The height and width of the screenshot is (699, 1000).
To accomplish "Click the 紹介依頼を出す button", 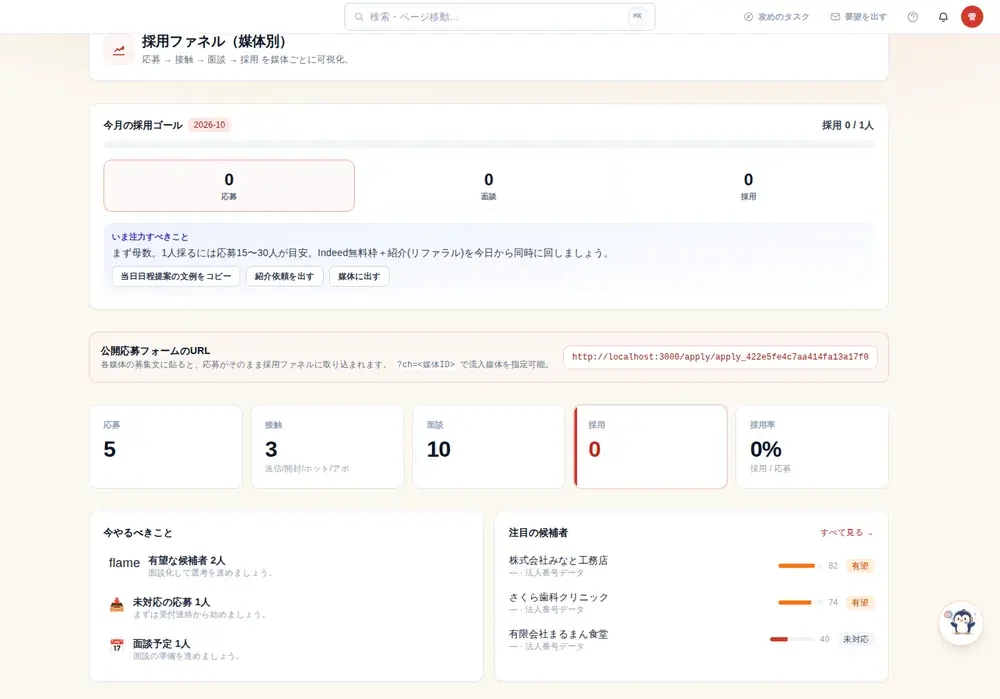I will (284, 276).
